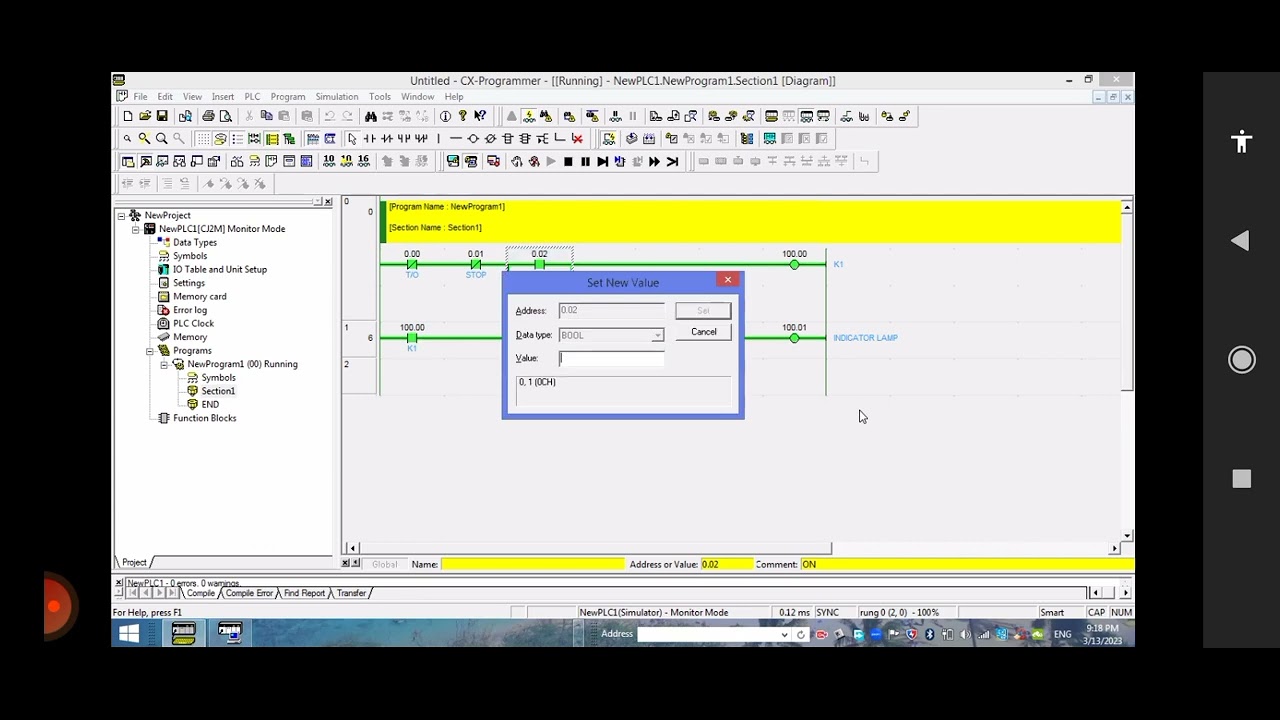Open the Tools menu
This screenshot has height=720, width=1280.
(x=380, y=97)
